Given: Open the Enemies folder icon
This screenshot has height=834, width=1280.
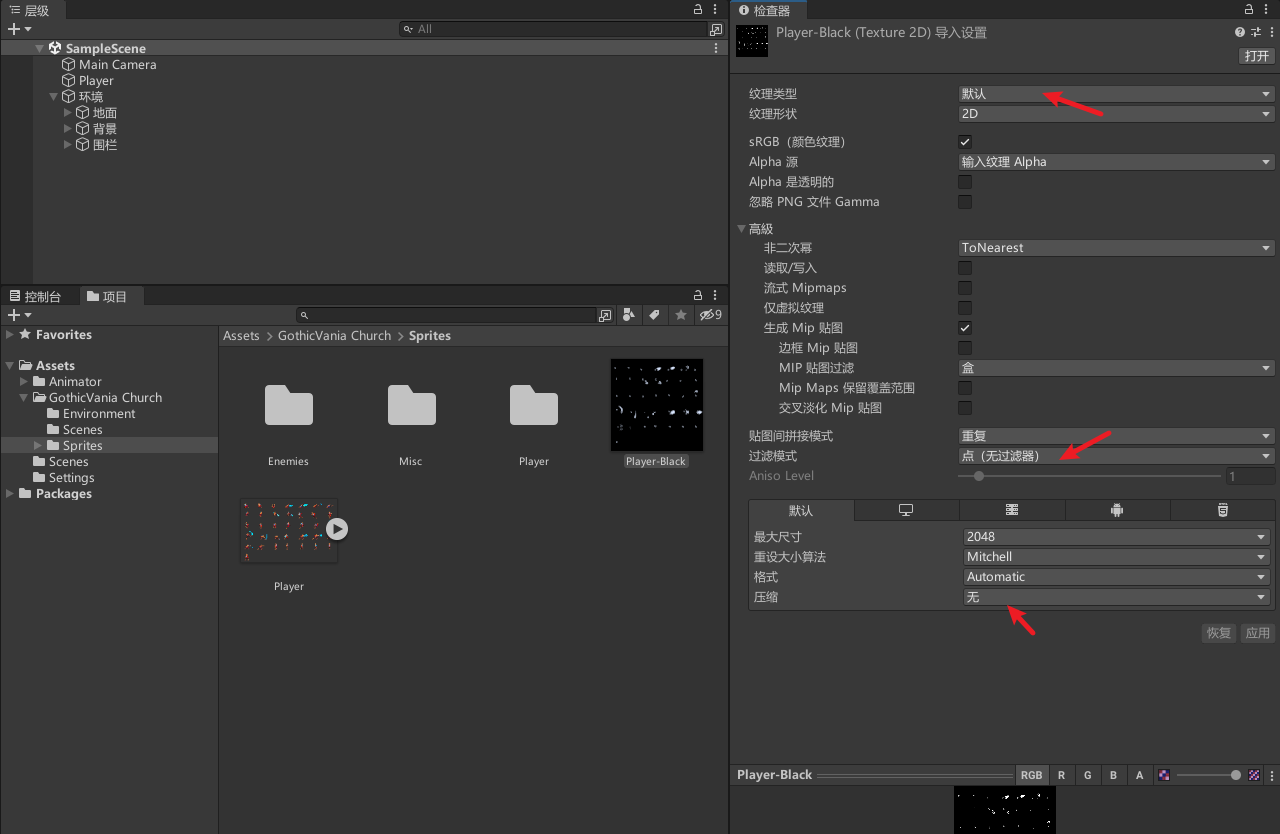Looking at the screenshot, I should [x=289, y=405].
